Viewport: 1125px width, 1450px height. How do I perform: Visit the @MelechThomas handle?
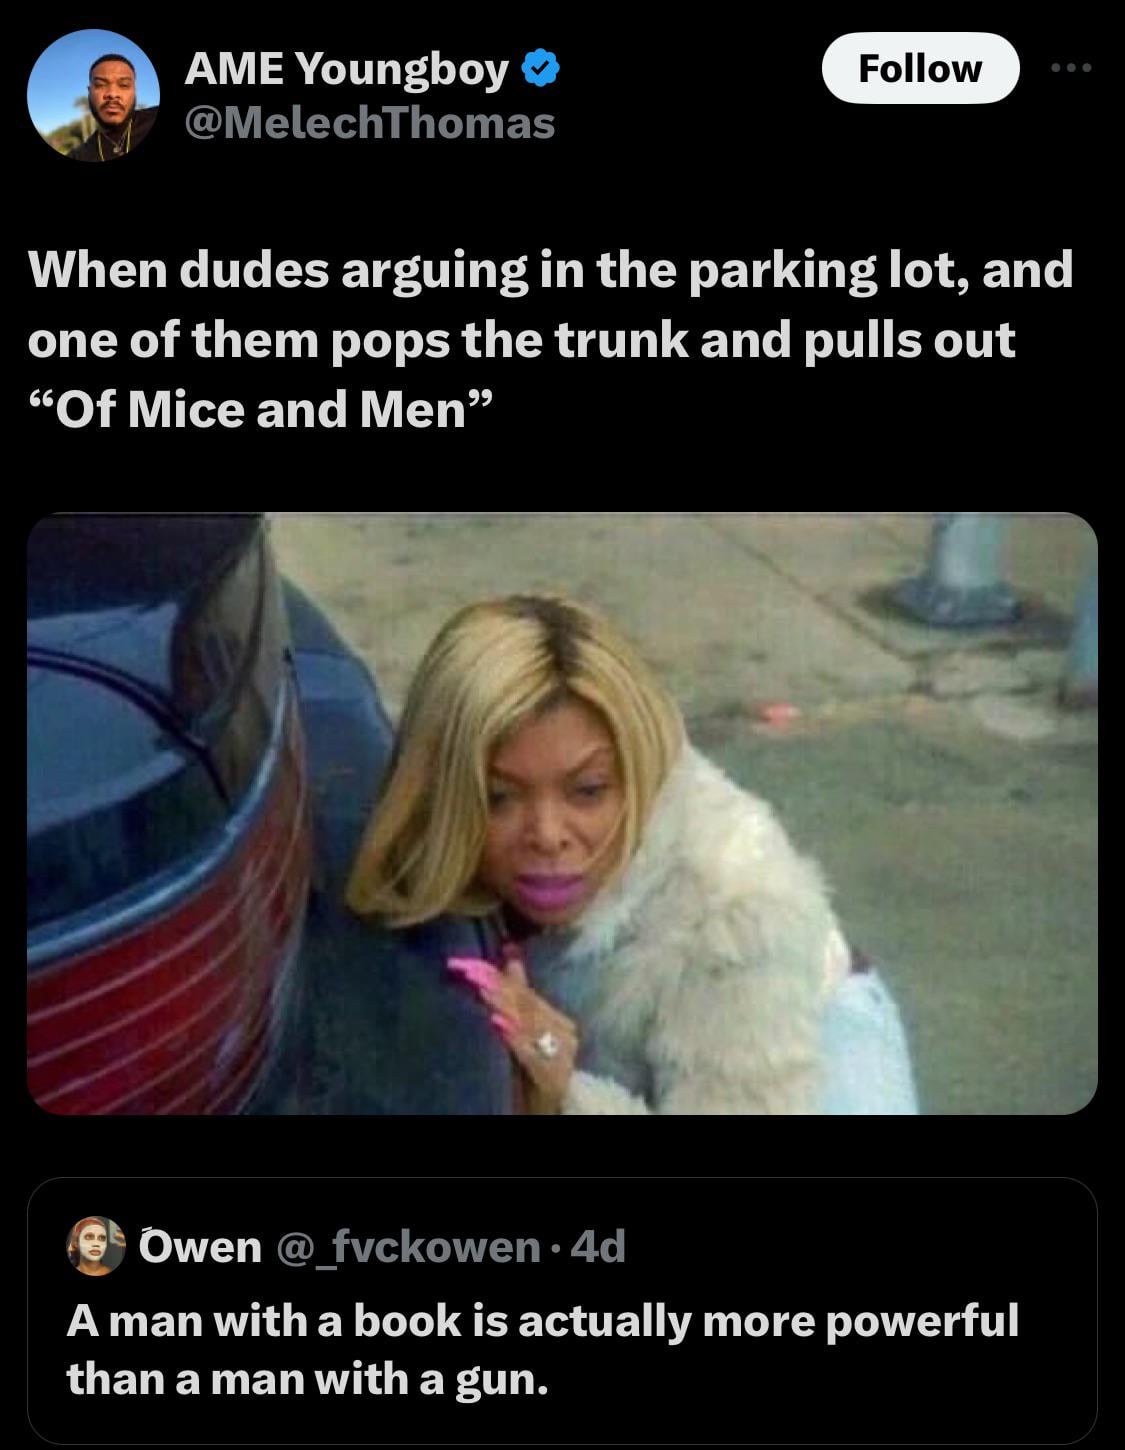pos(369,123)
